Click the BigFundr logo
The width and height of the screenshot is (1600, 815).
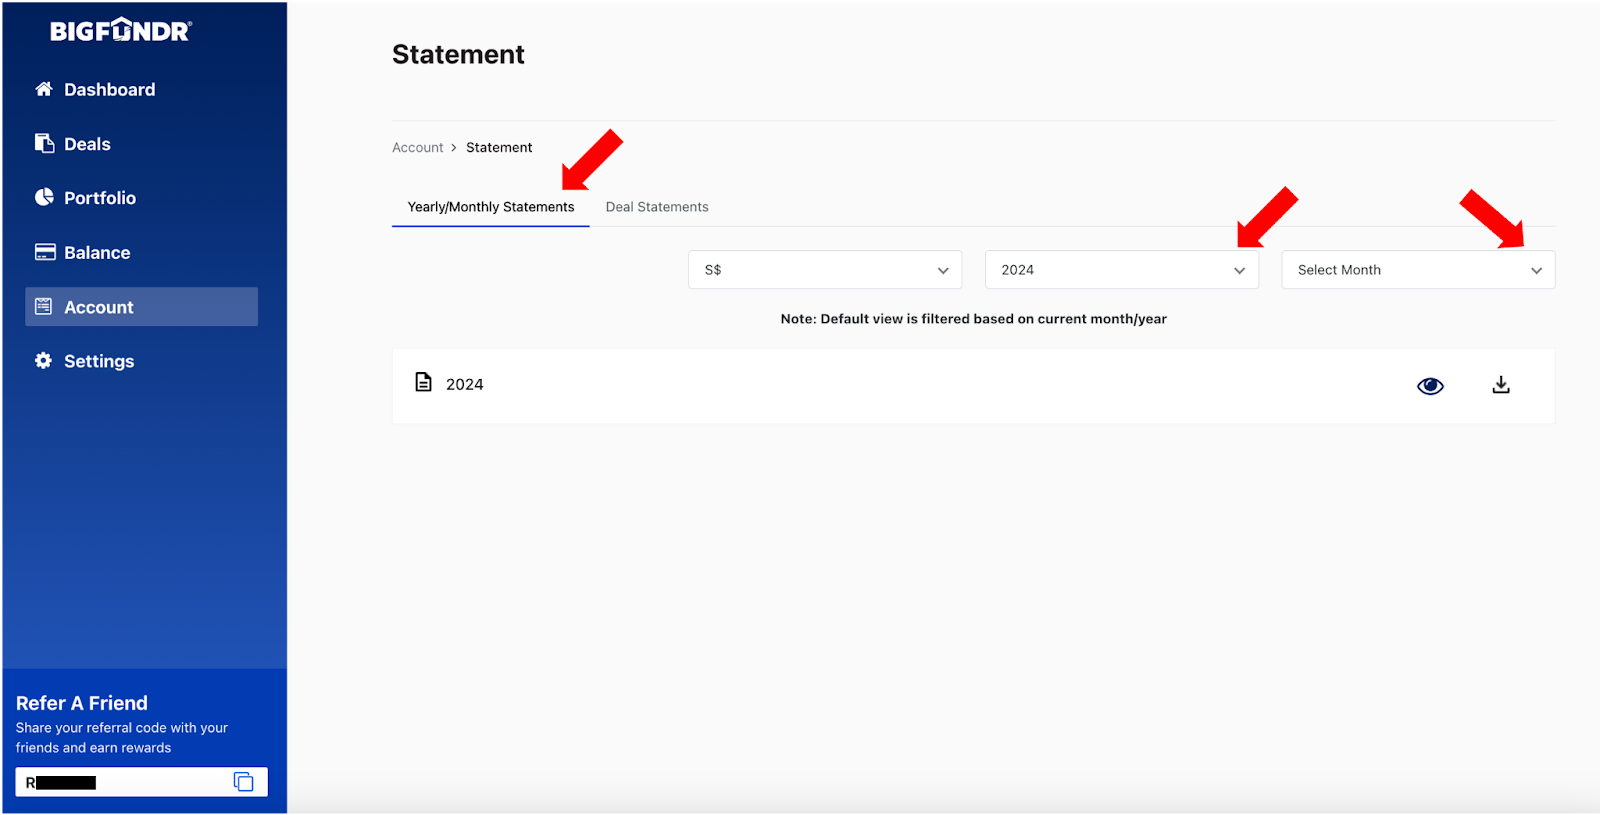(121, 30)
